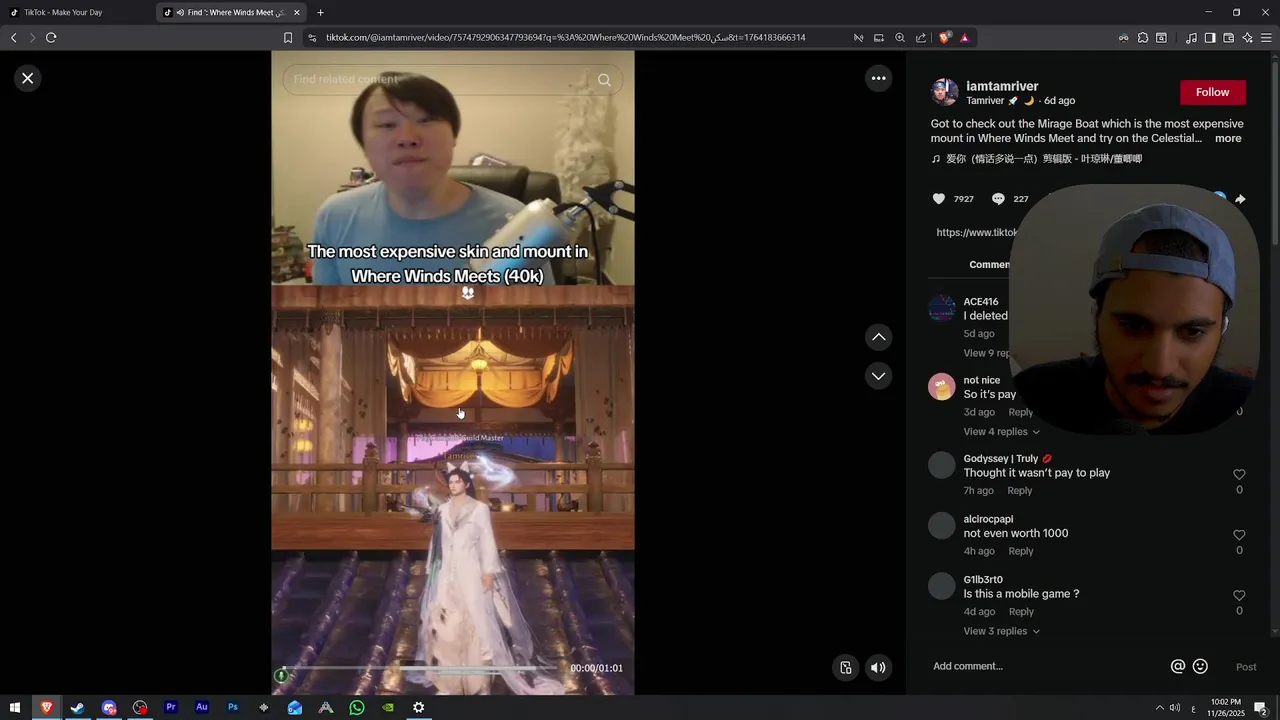Click comment text 'not even worth 1000'

click(x=1016, y=534)
